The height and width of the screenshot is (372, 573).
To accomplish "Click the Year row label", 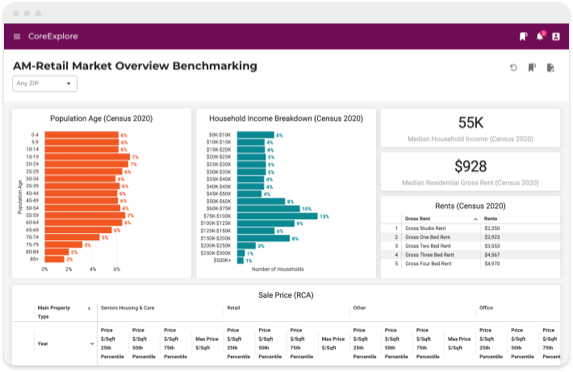I will coord(43,344).
